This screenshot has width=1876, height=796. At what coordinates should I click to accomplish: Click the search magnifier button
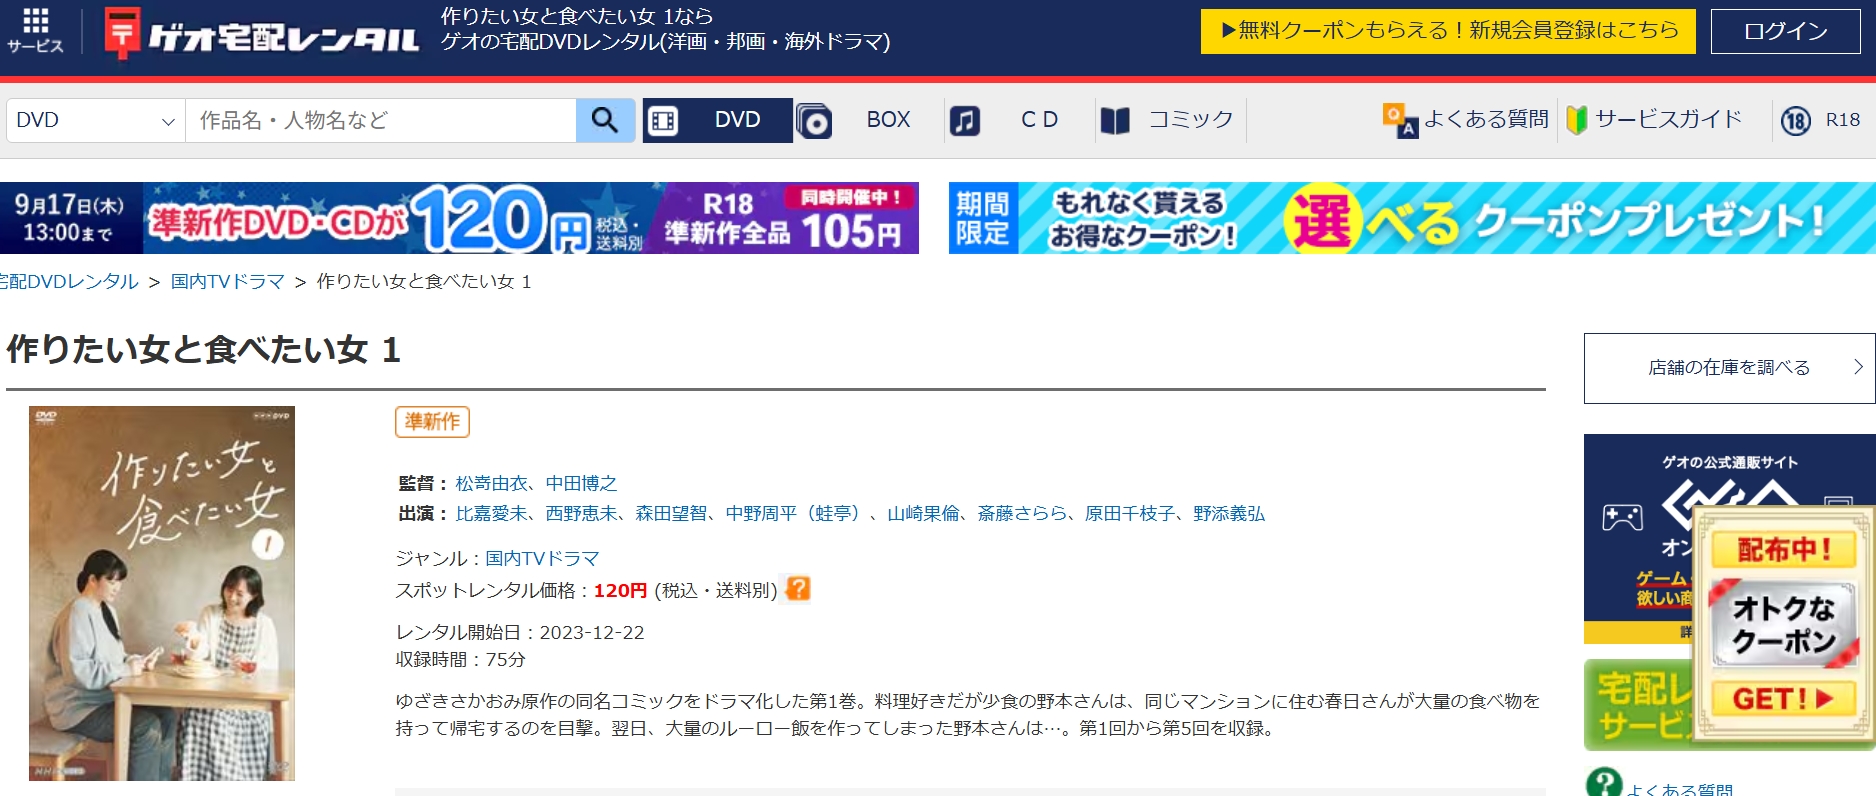tap(605, 120)
